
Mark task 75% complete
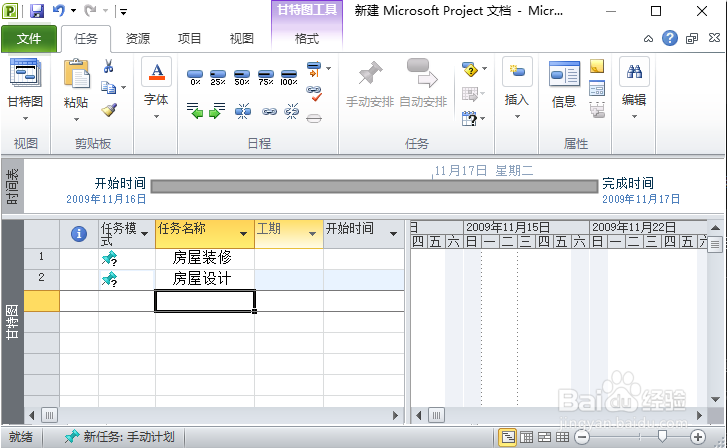(266, 77)
